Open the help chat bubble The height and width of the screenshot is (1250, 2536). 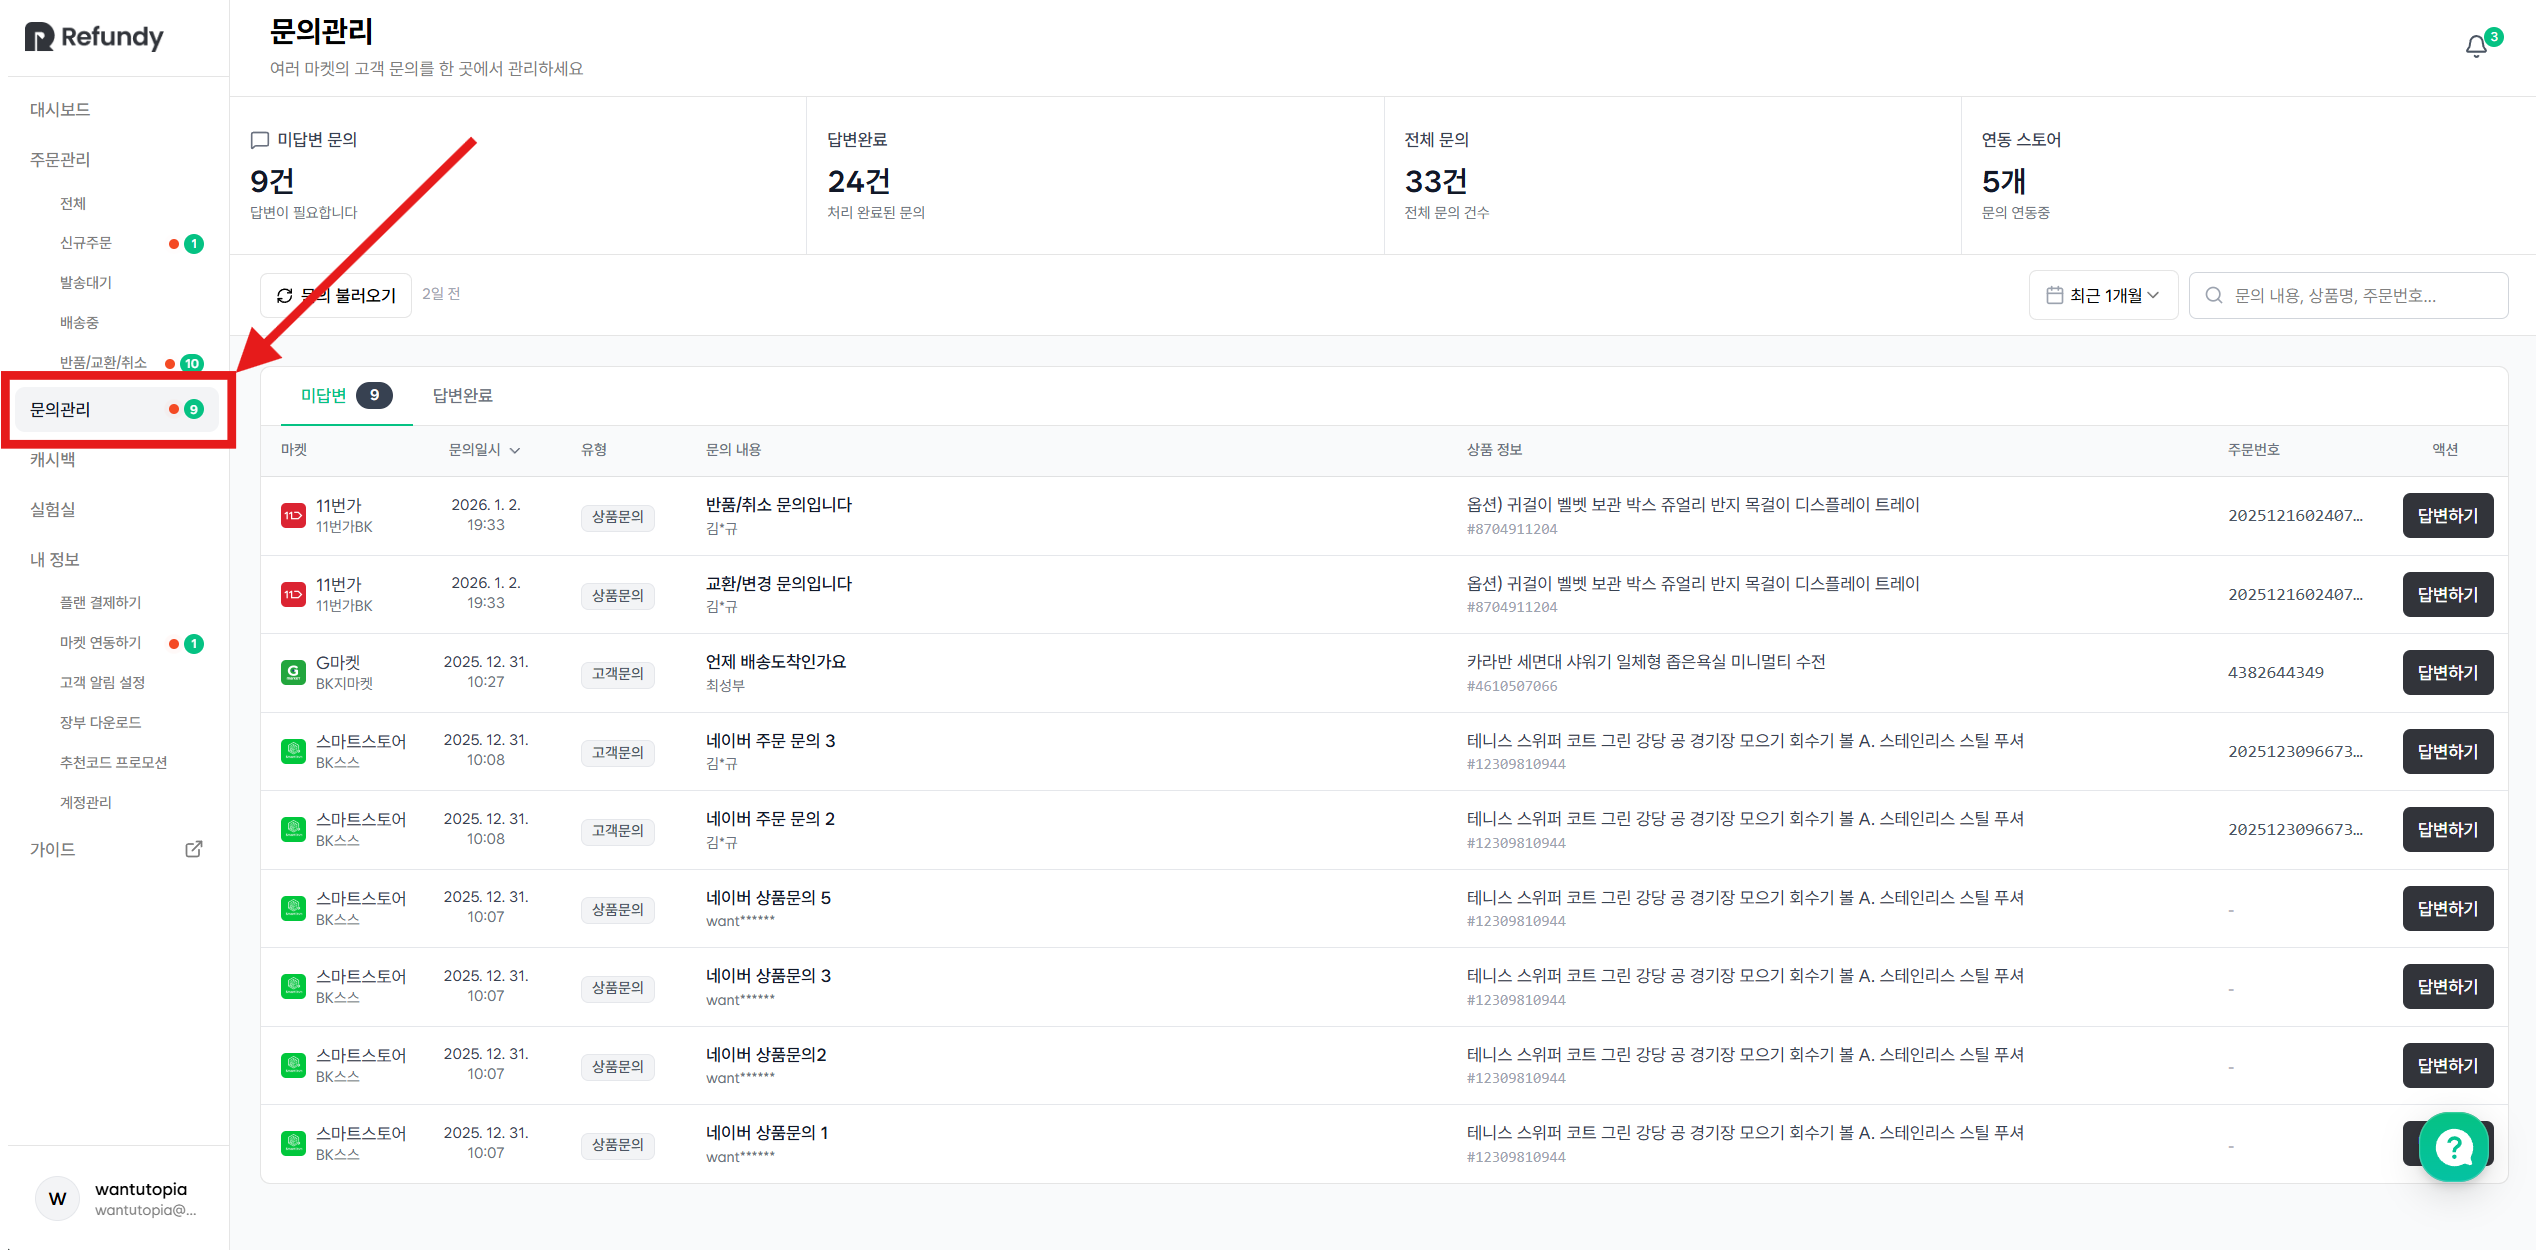tap(2453, 1146)
